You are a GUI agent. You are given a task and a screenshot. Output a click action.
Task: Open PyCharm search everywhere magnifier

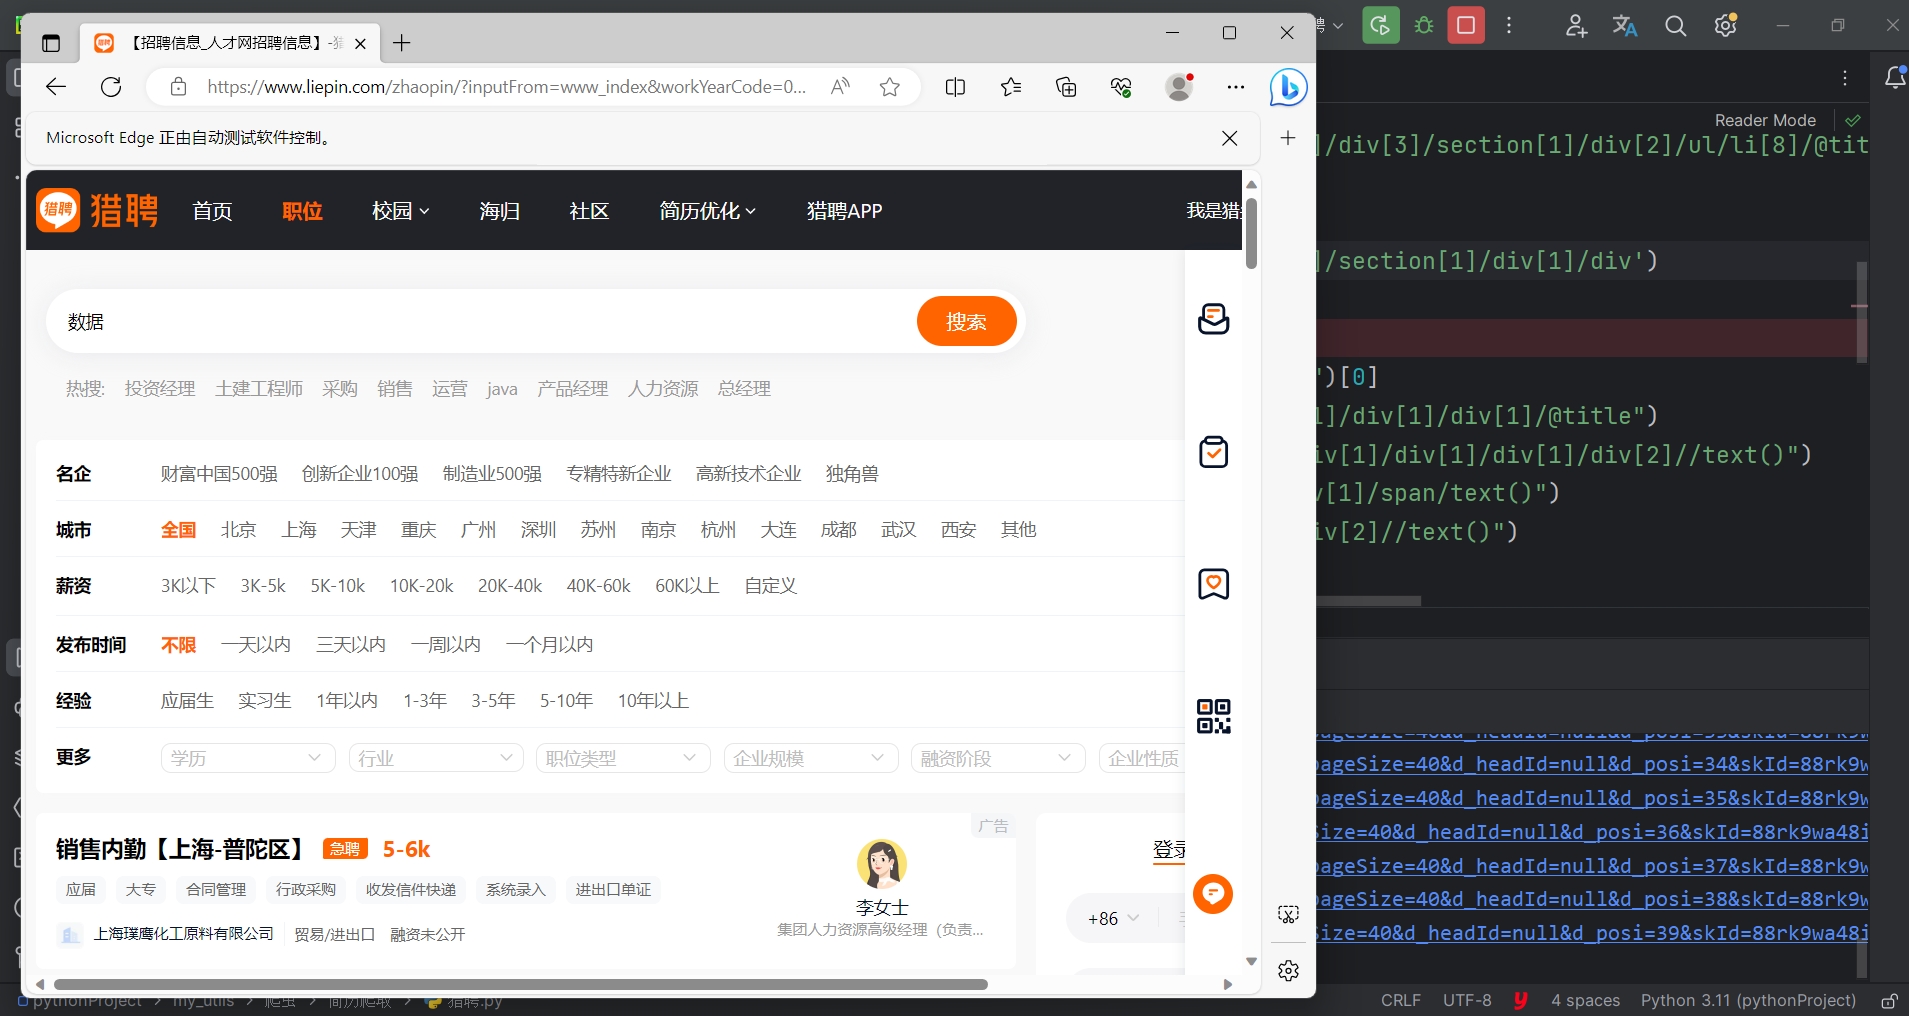pyautogui.click(x=1676, y=26)
